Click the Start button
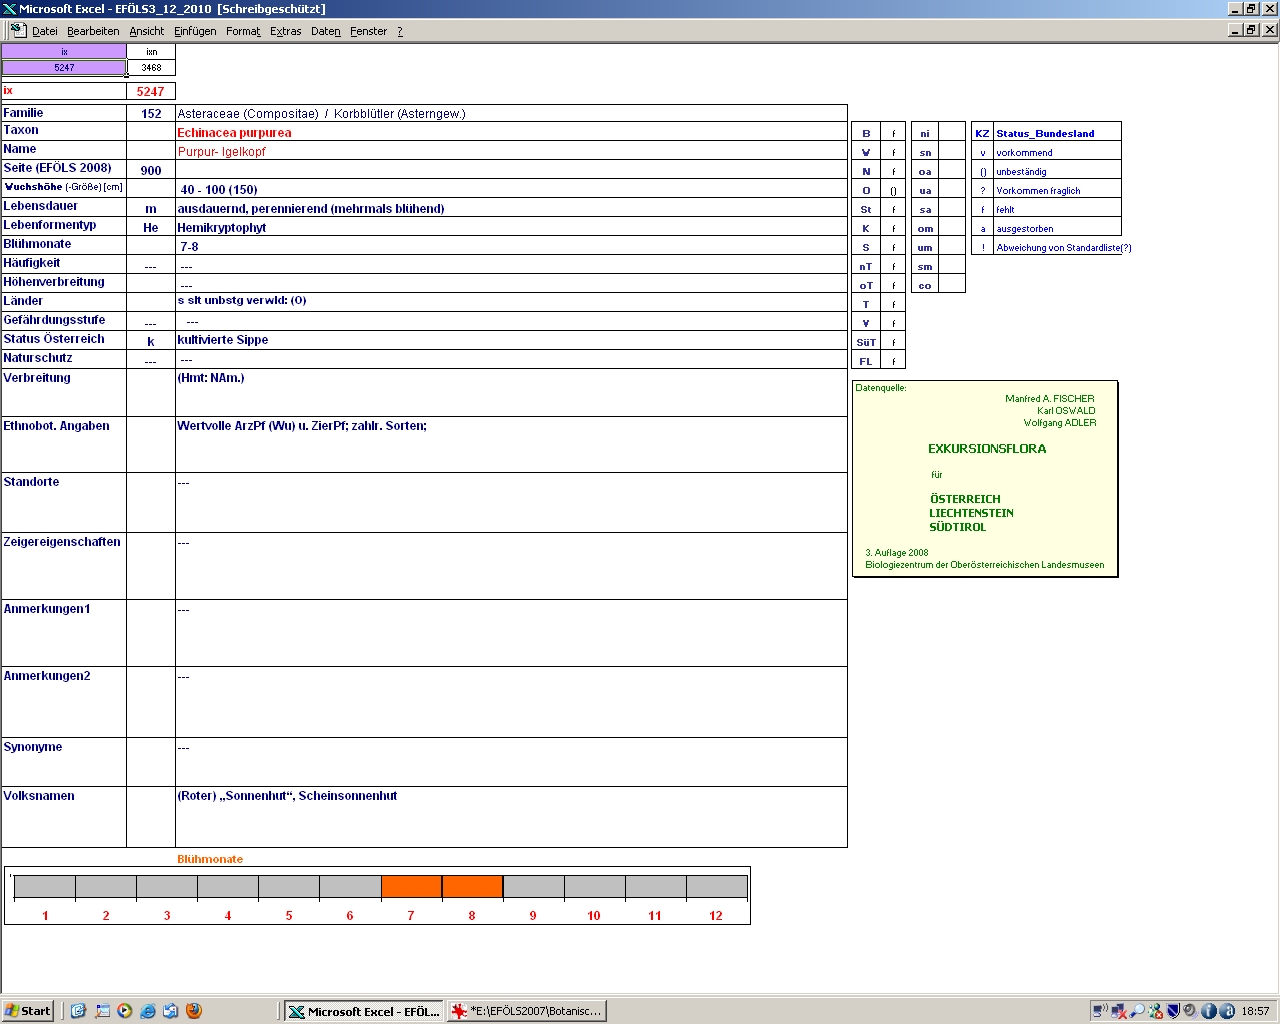The width and height of the screenshot is (1280, 1024). [28, 1011]
